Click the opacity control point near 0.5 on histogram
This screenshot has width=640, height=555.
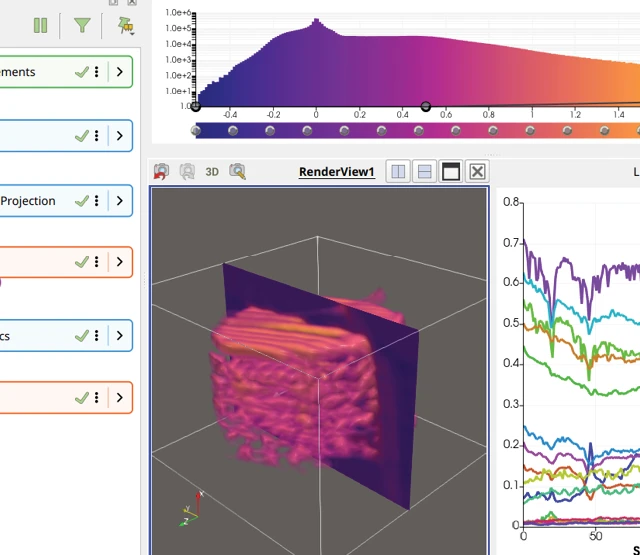(426, 107)
